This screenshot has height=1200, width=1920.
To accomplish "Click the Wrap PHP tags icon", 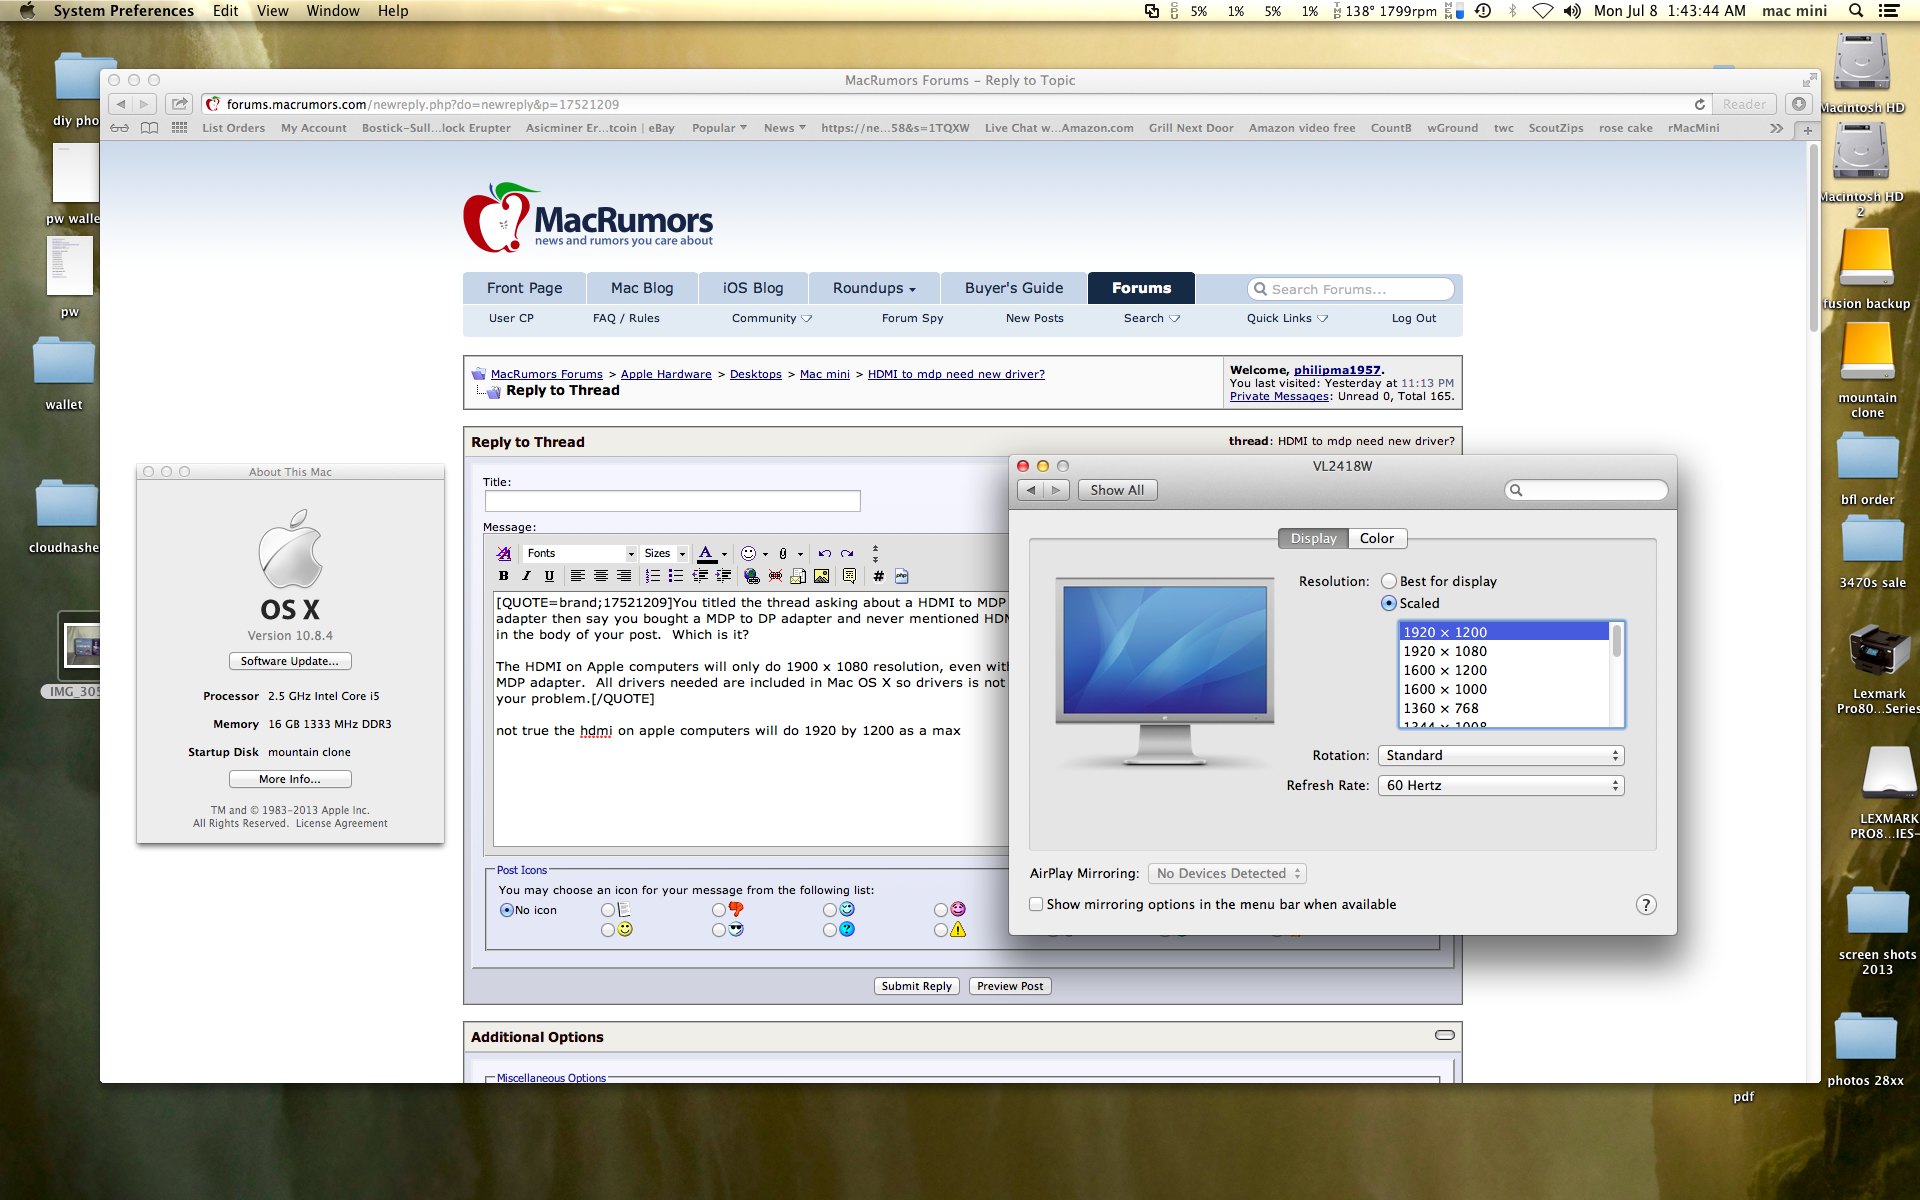I will coord(901,576).
